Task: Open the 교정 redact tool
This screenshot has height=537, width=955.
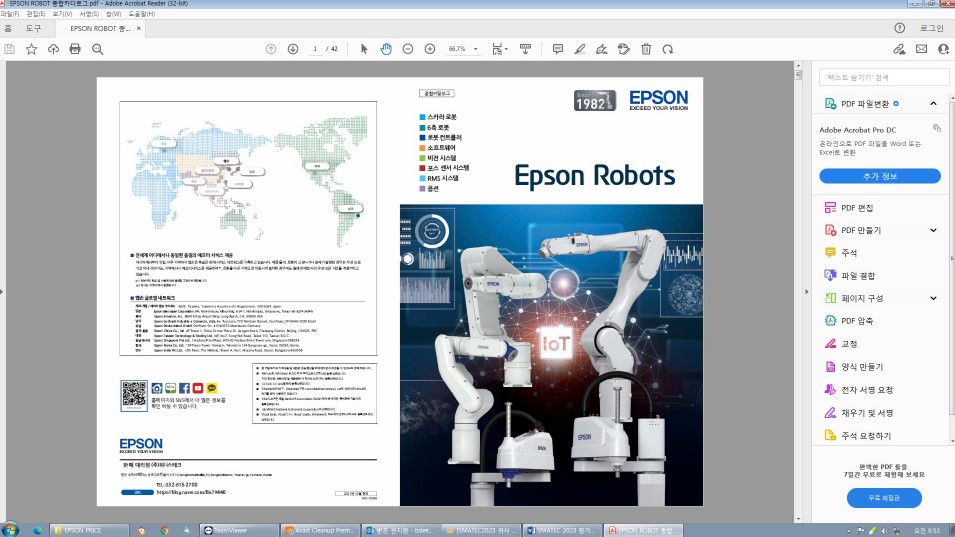Action: 848,344
